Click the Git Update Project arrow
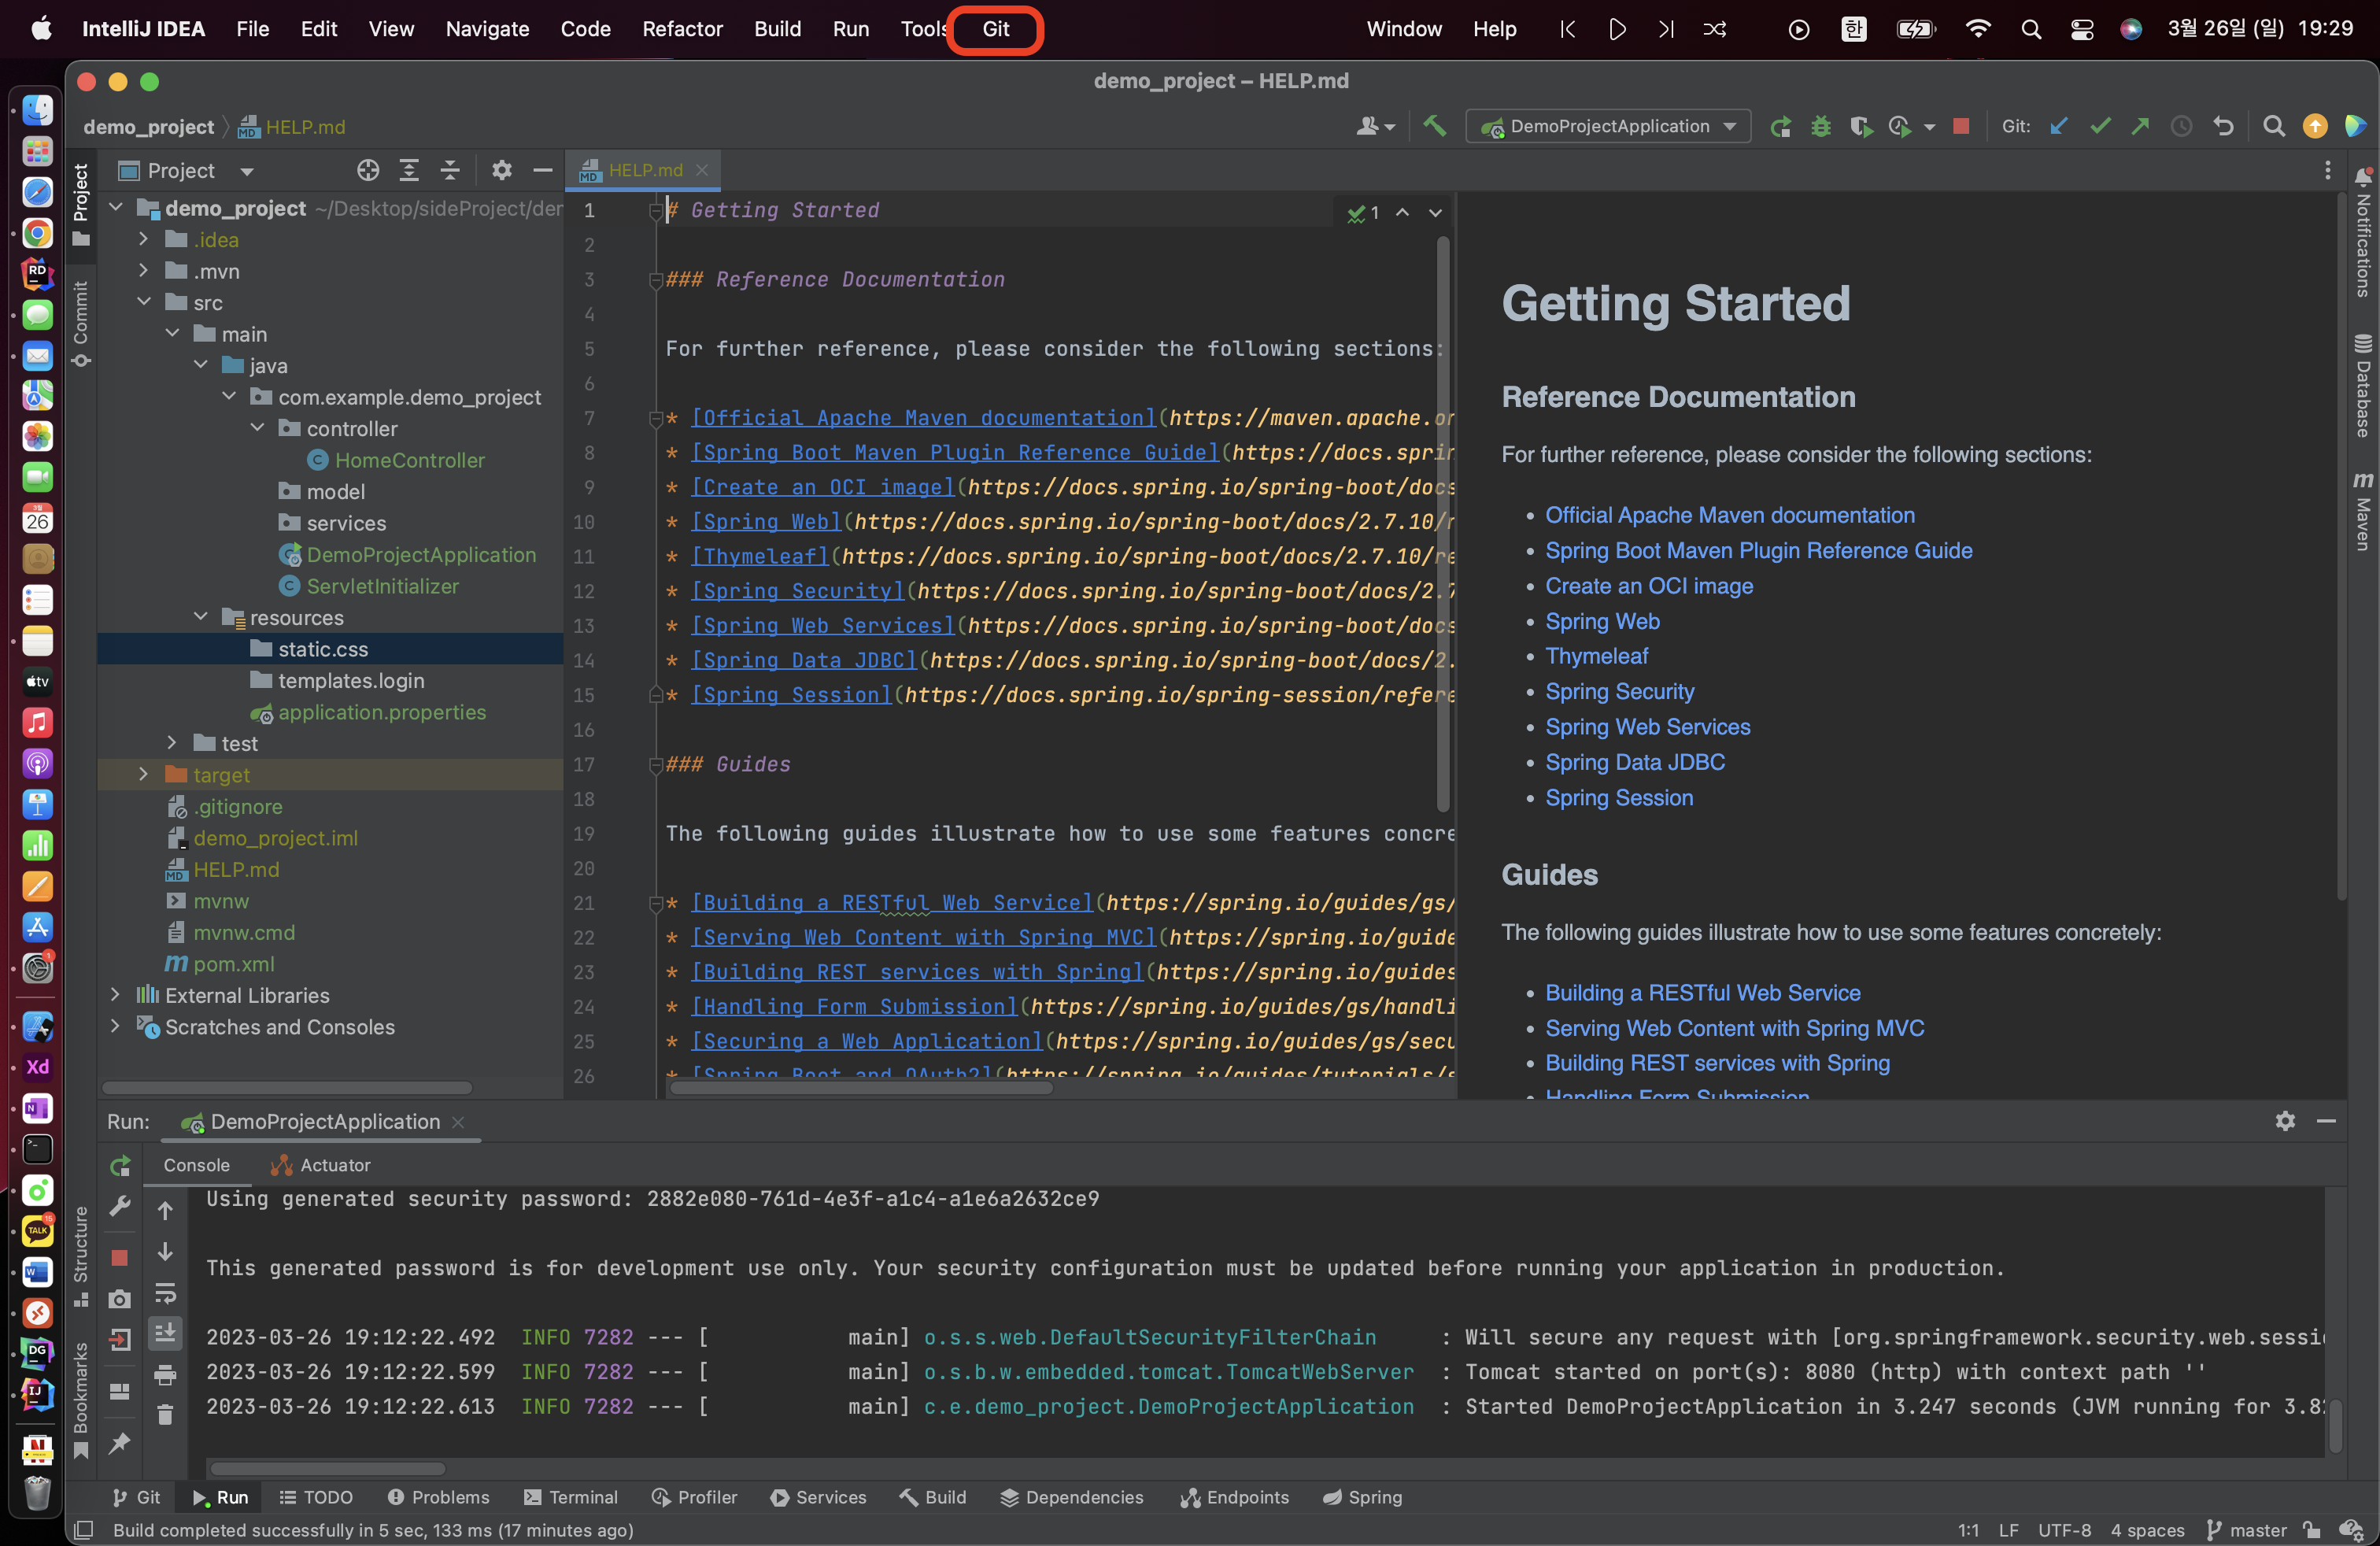 click(2059, 127)
